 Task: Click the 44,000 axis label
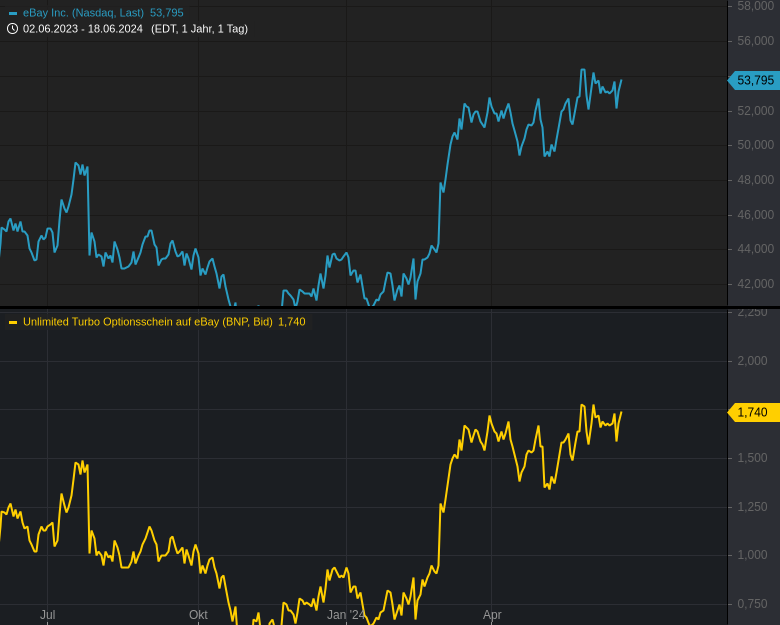pyautogui.click(x=756, y=249)
